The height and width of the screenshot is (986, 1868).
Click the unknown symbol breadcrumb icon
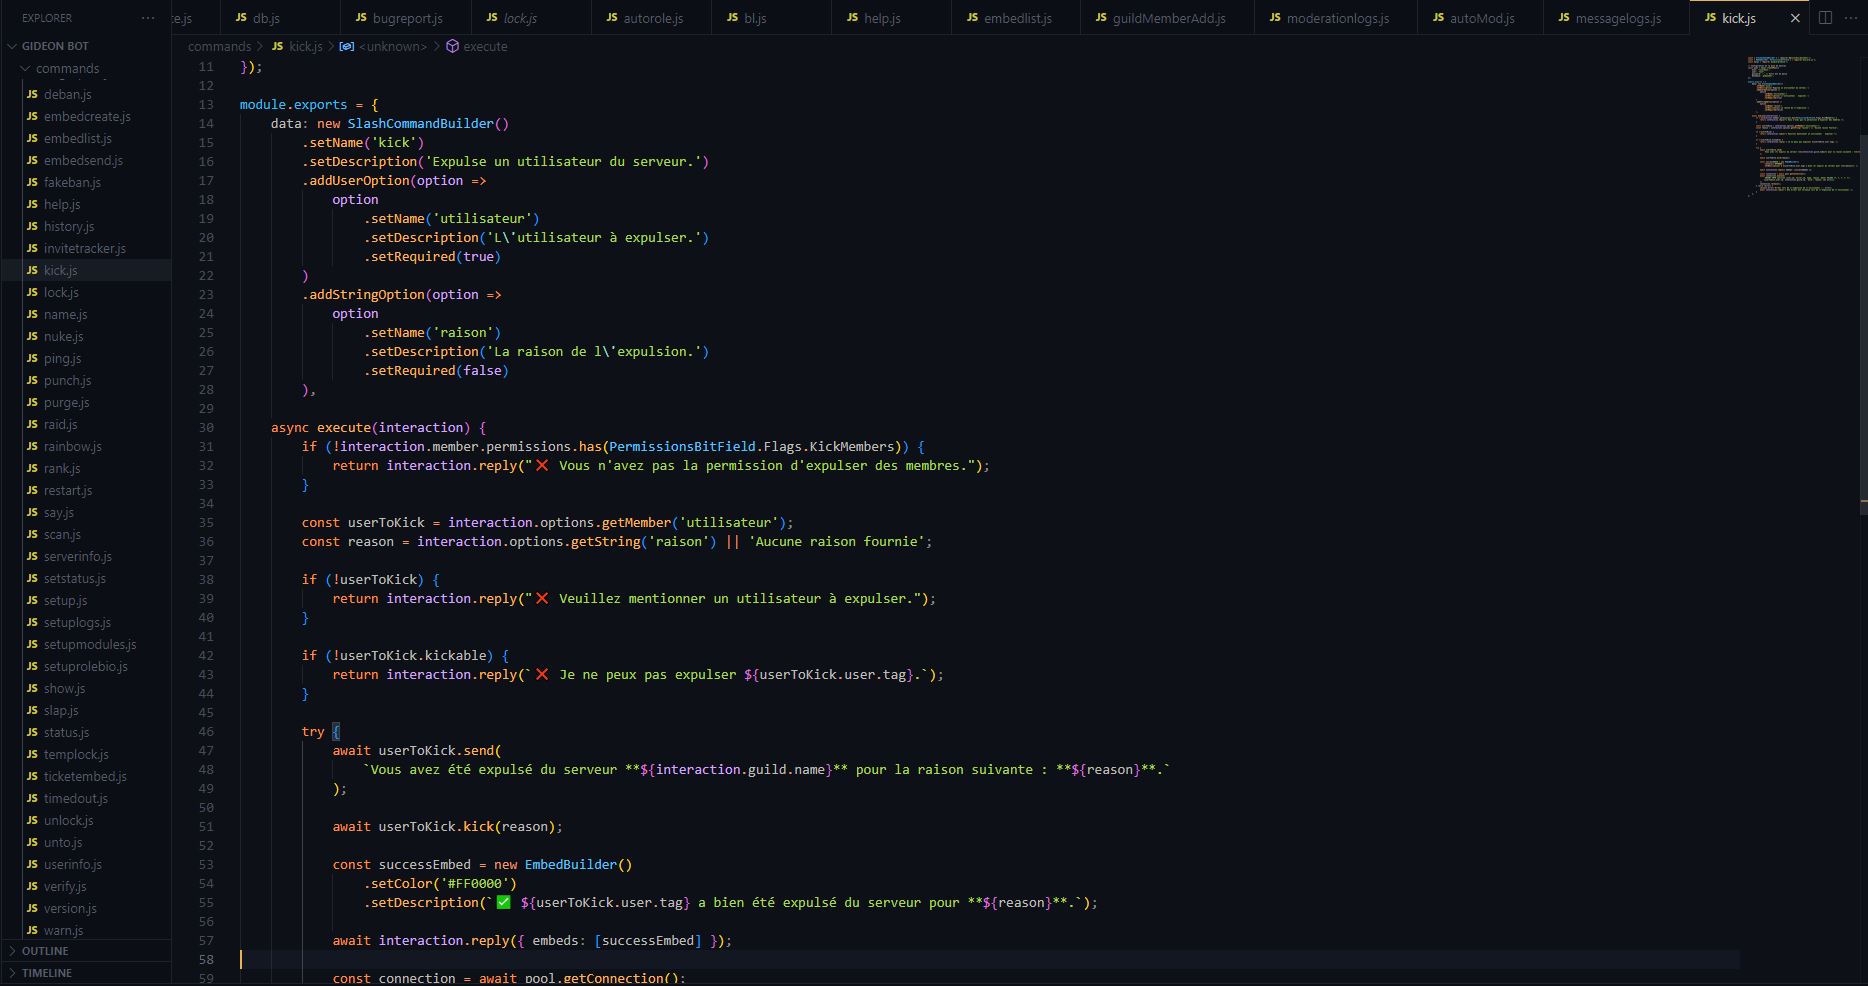(x=346, y=47)
